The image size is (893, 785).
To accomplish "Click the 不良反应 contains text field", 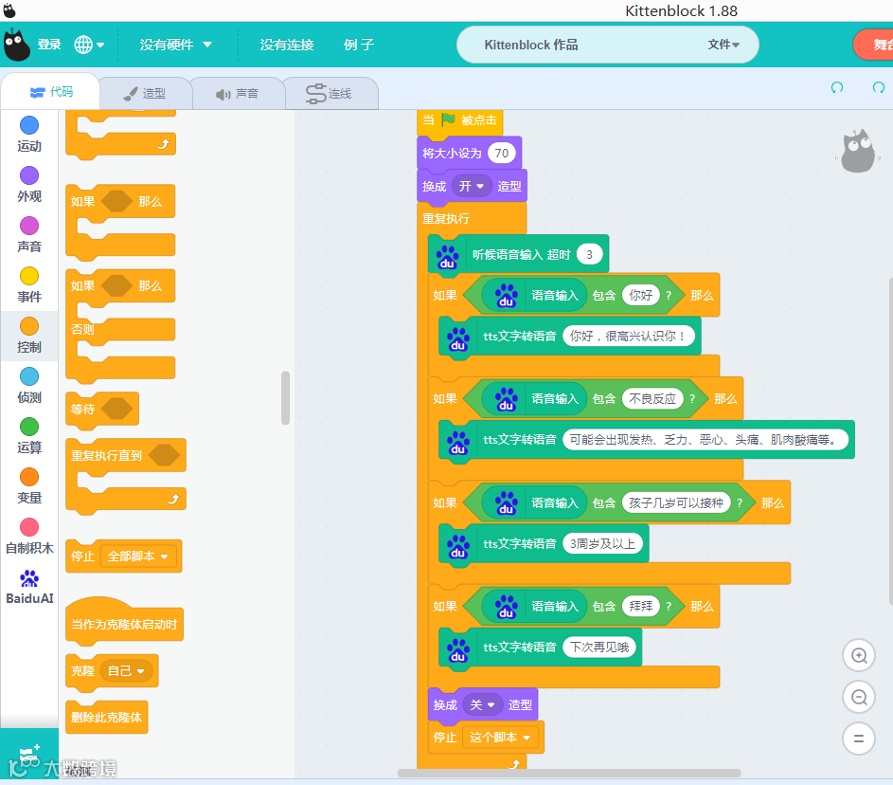I will [x=652, y=399].
